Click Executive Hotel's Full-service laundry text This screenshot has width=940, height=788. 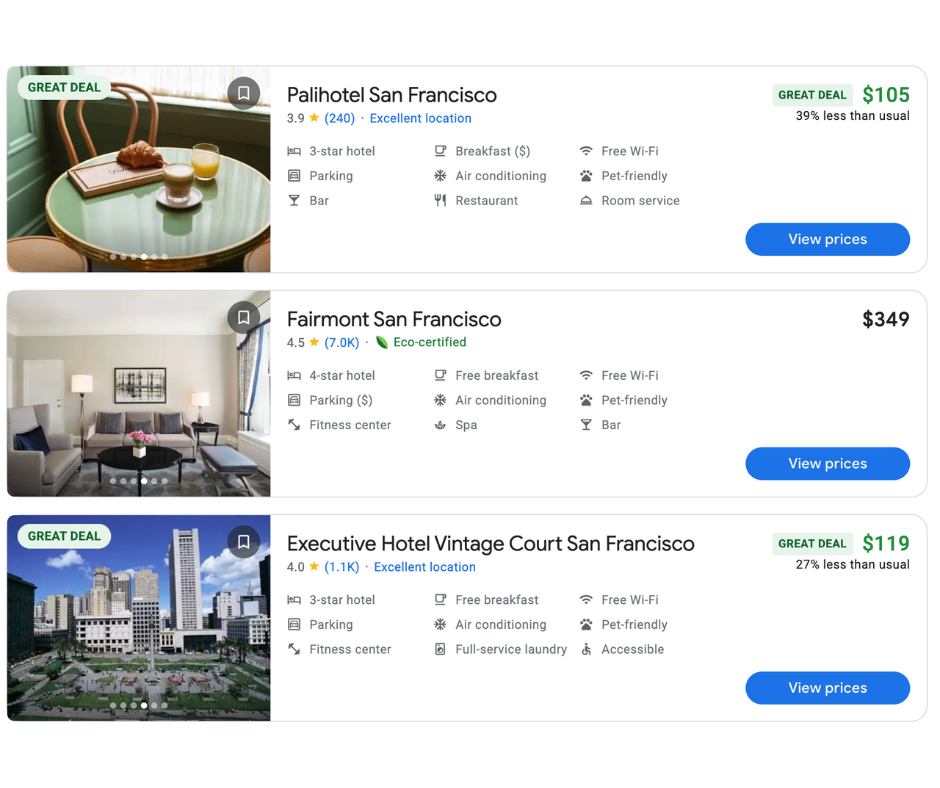[511, 649]
